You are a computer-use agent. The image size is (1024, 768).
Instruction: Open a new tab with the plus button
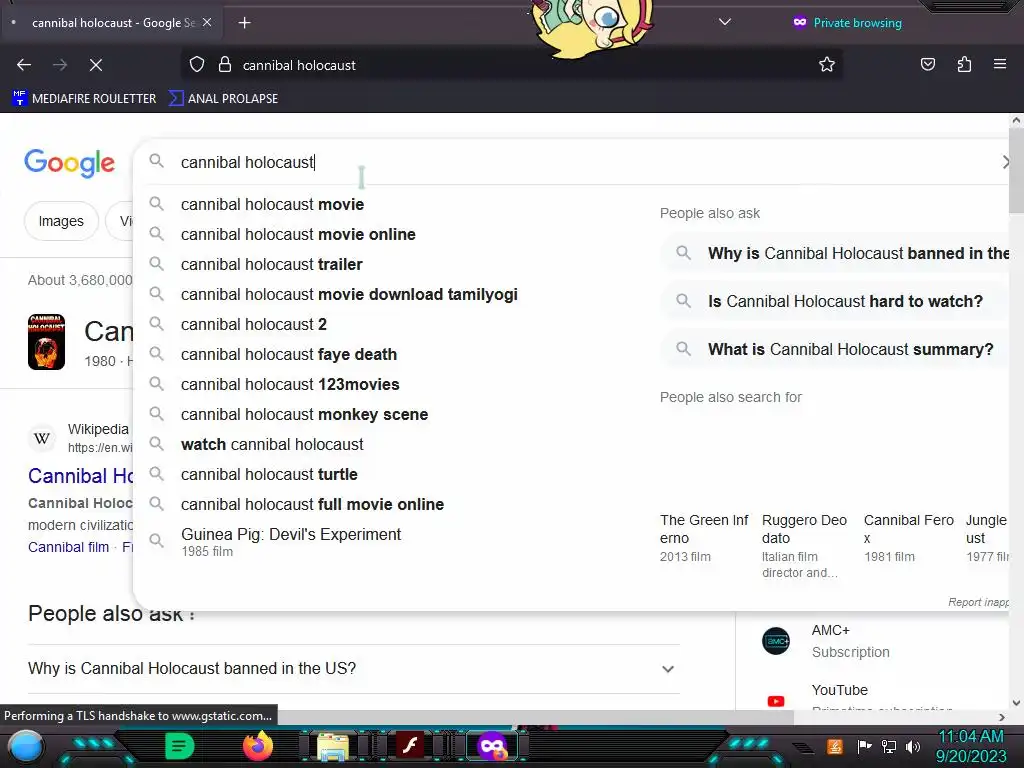244,23
